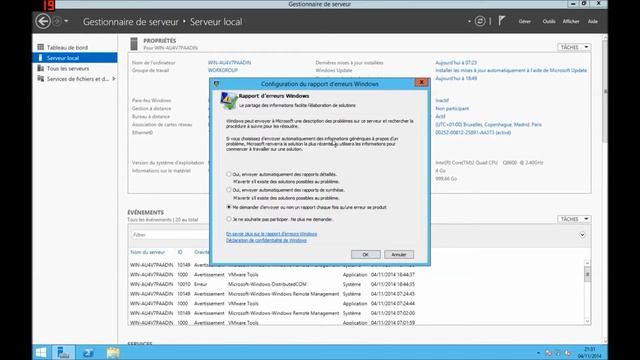Open File Explorer from the taskbar
The width and height of the screenshot is (640, 360).
point(113,352)
